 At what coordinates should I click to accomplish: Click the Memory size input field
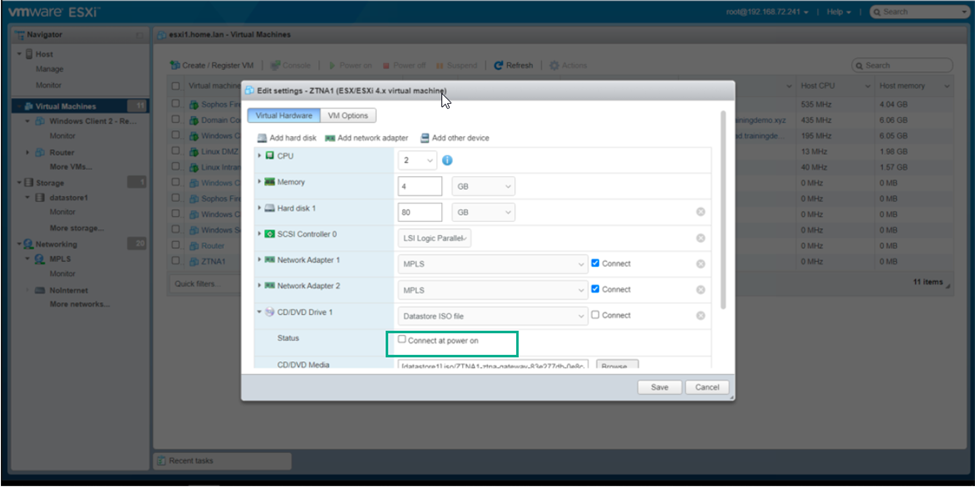click(420, 187)
